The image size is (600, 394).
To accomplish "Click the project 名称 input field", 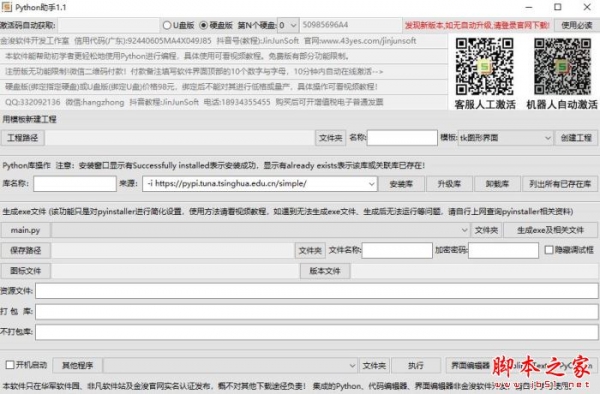I will 402,138.
